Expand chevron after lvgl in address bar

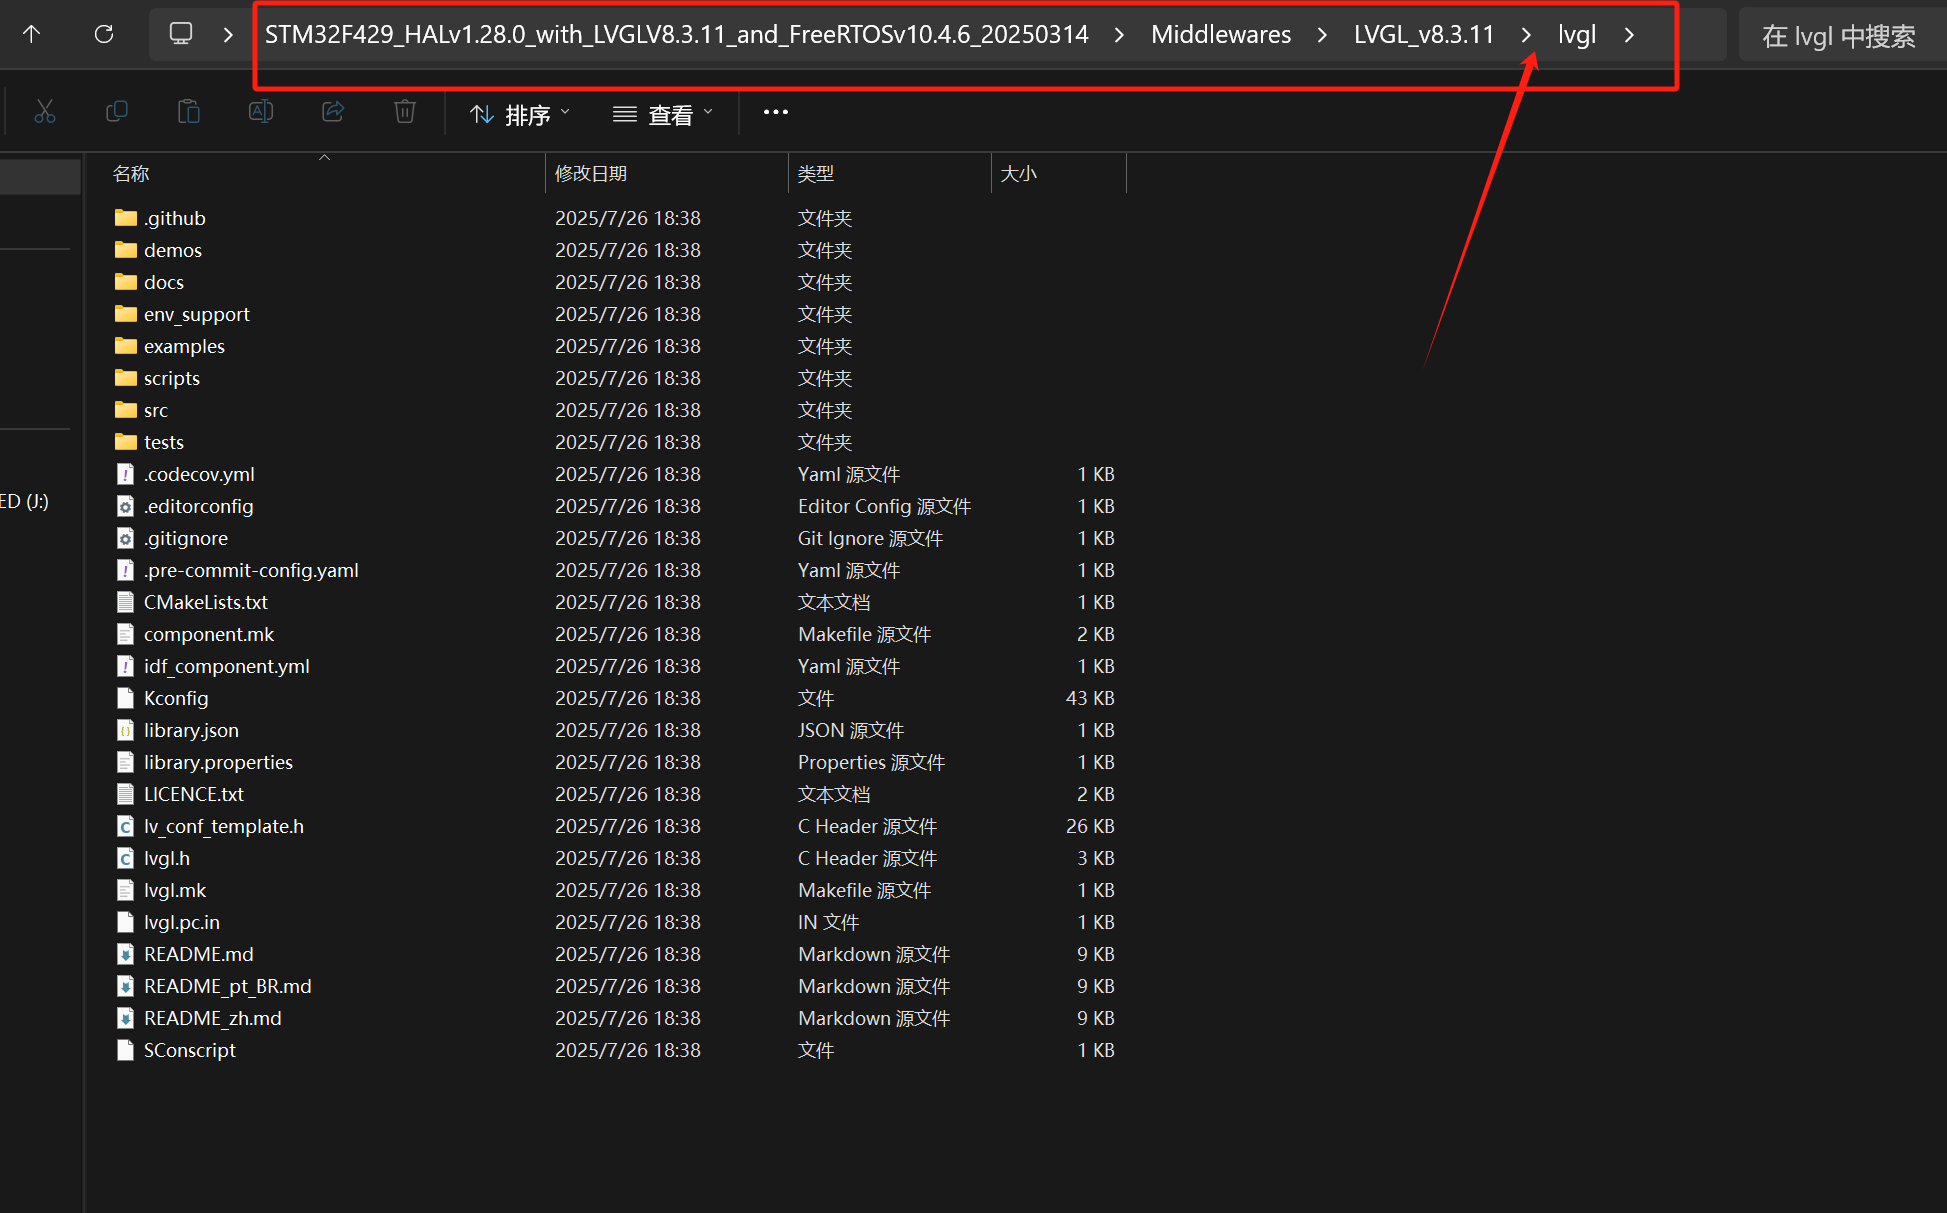click(x=1630, y=35)
